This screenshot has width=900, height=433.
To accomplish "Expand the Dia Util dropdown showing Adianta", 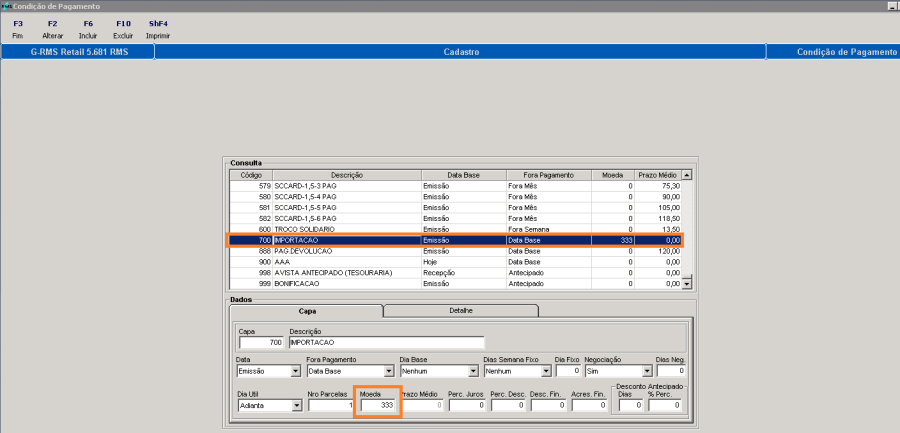I will coord(295,406).
